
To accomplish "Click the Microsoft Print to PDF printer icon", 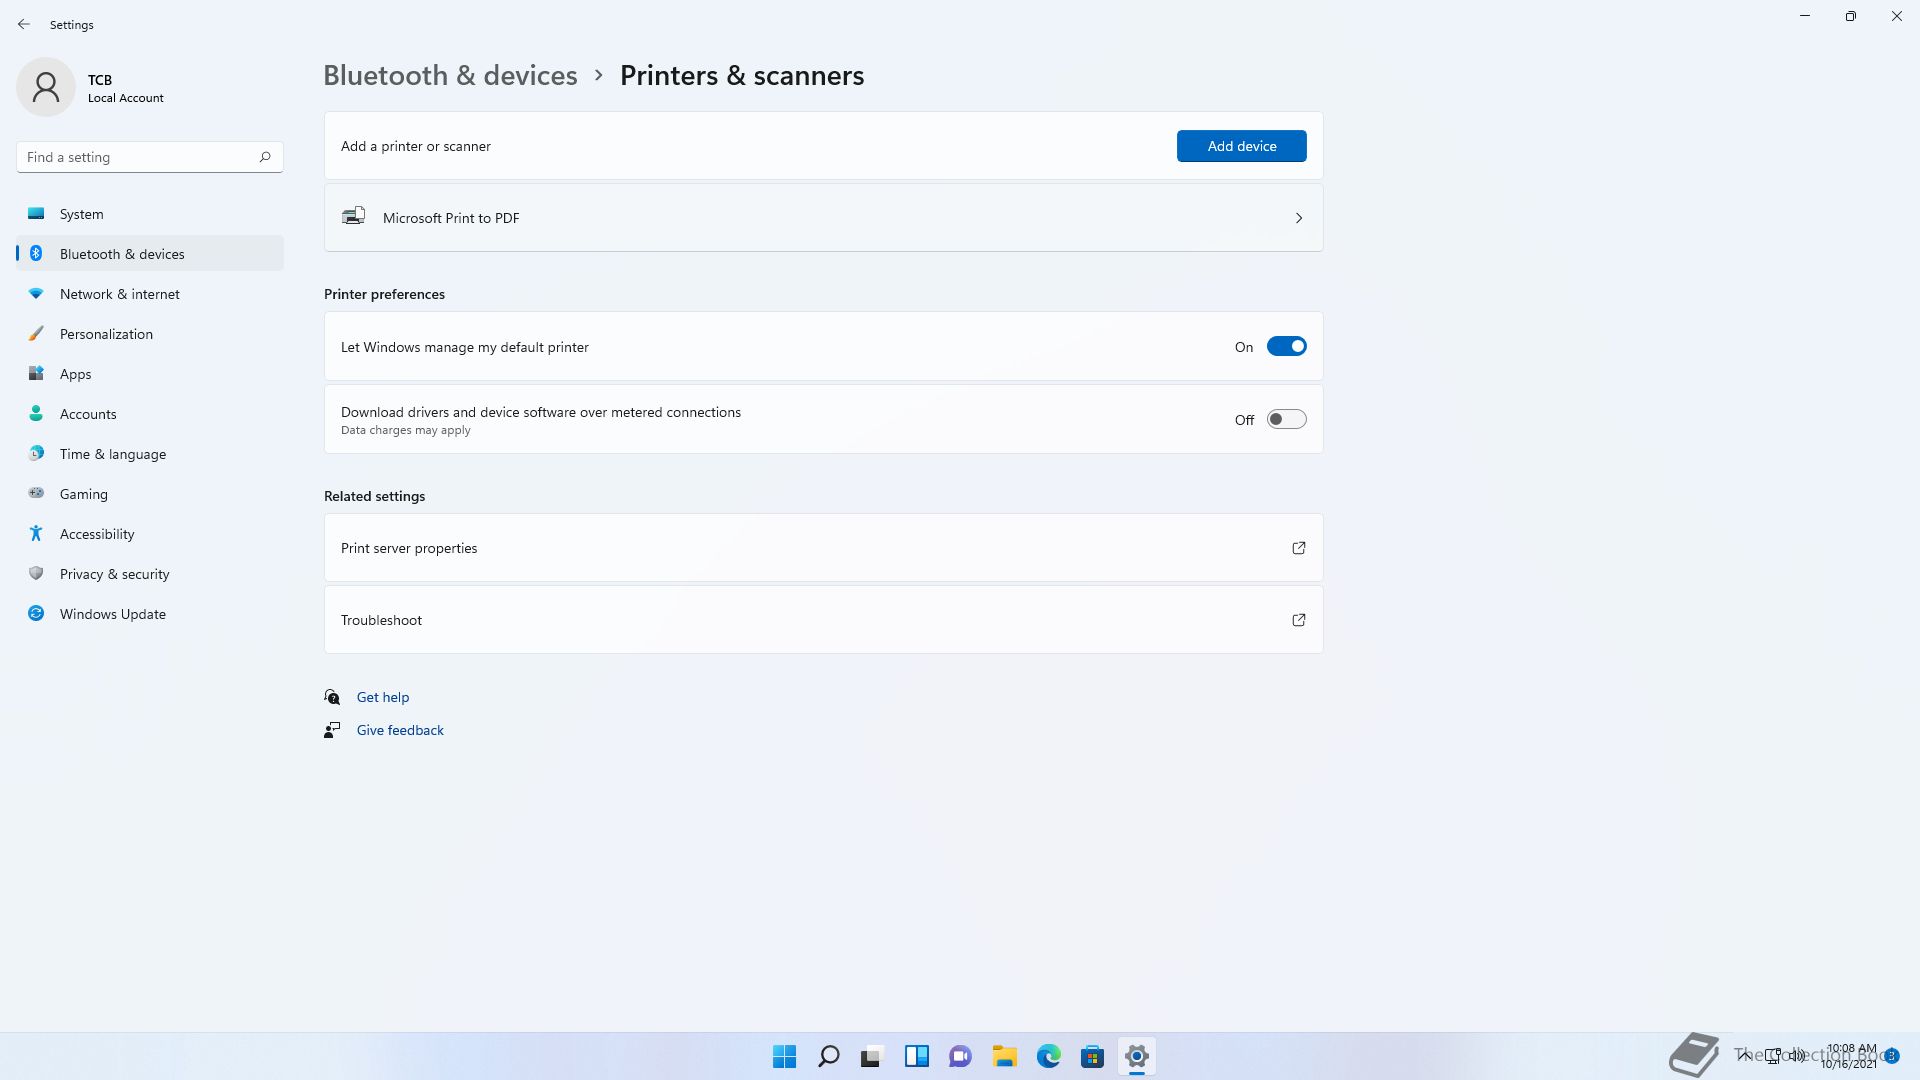I will pos(354,216).
